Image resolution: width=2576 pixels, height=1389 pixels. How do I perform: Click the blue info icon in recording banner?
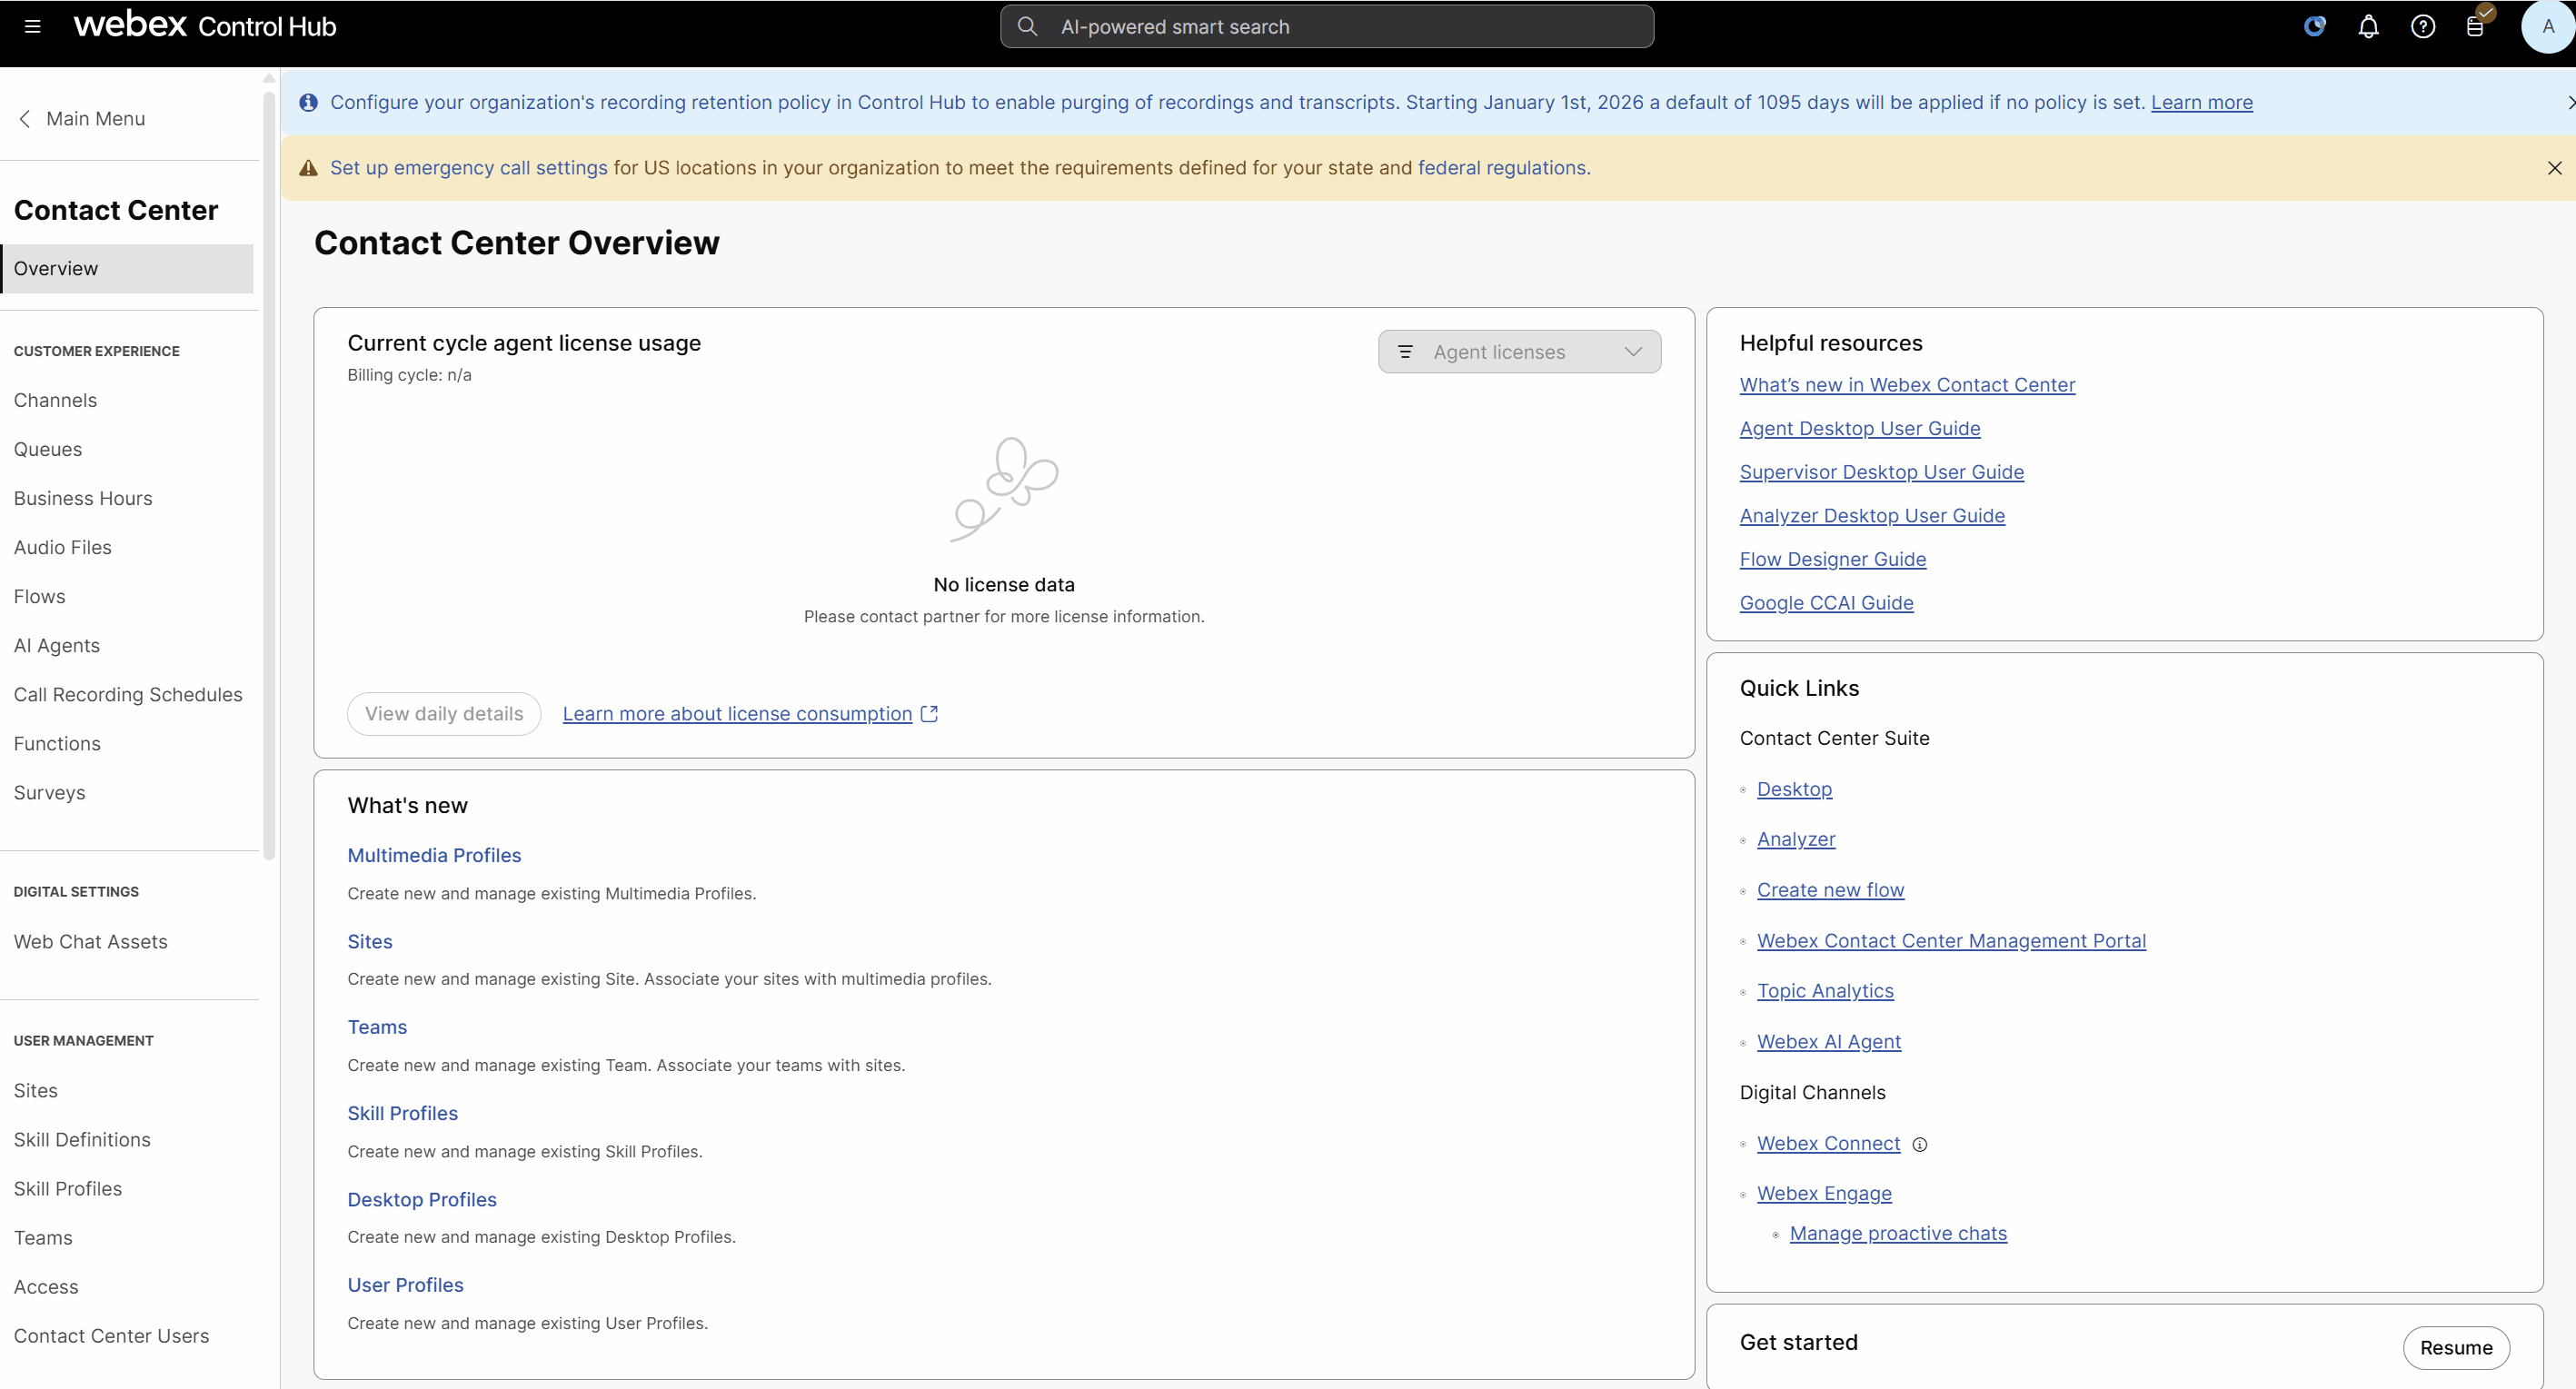(309, 103)
